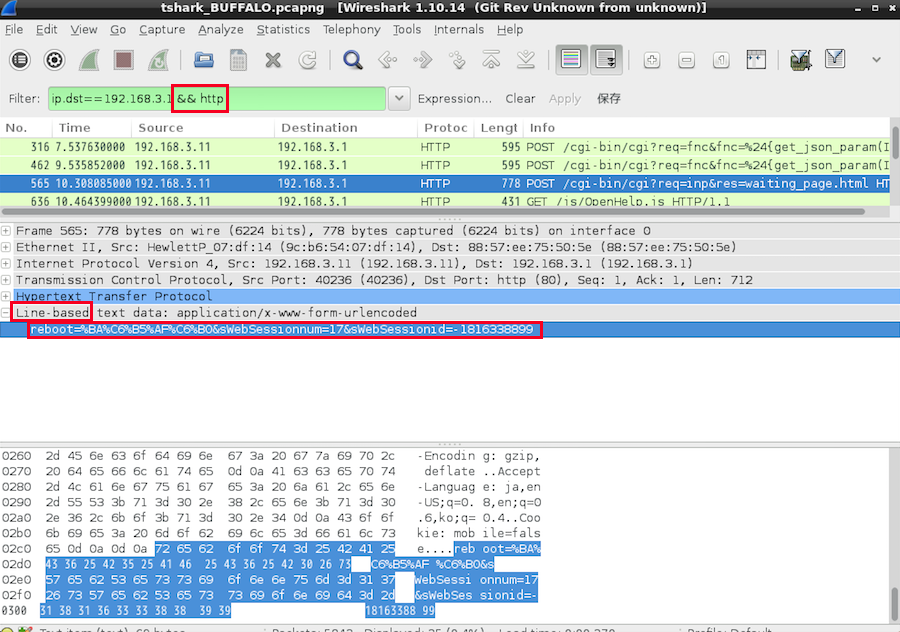The image size is (900, 632).
Task: Open the Expression... filter builder
Action: point(455,99)
